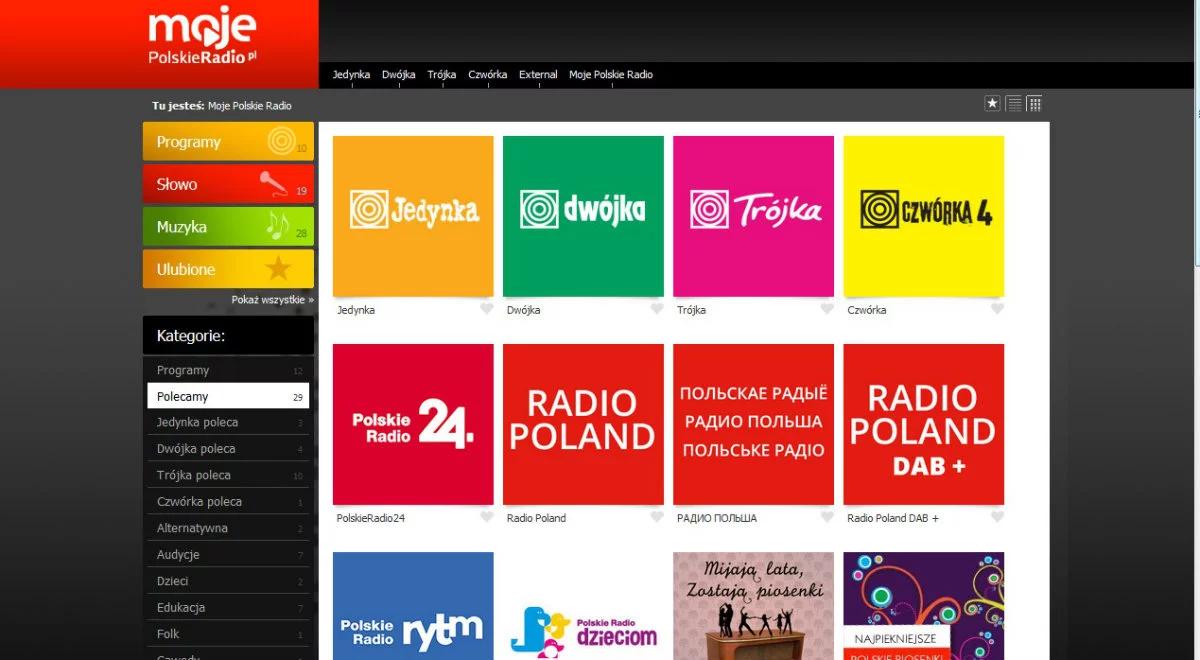Image resolution: width=1200 pixels, height=660 pixels.
Task: Select the Edukacja category
Action: 228,607
